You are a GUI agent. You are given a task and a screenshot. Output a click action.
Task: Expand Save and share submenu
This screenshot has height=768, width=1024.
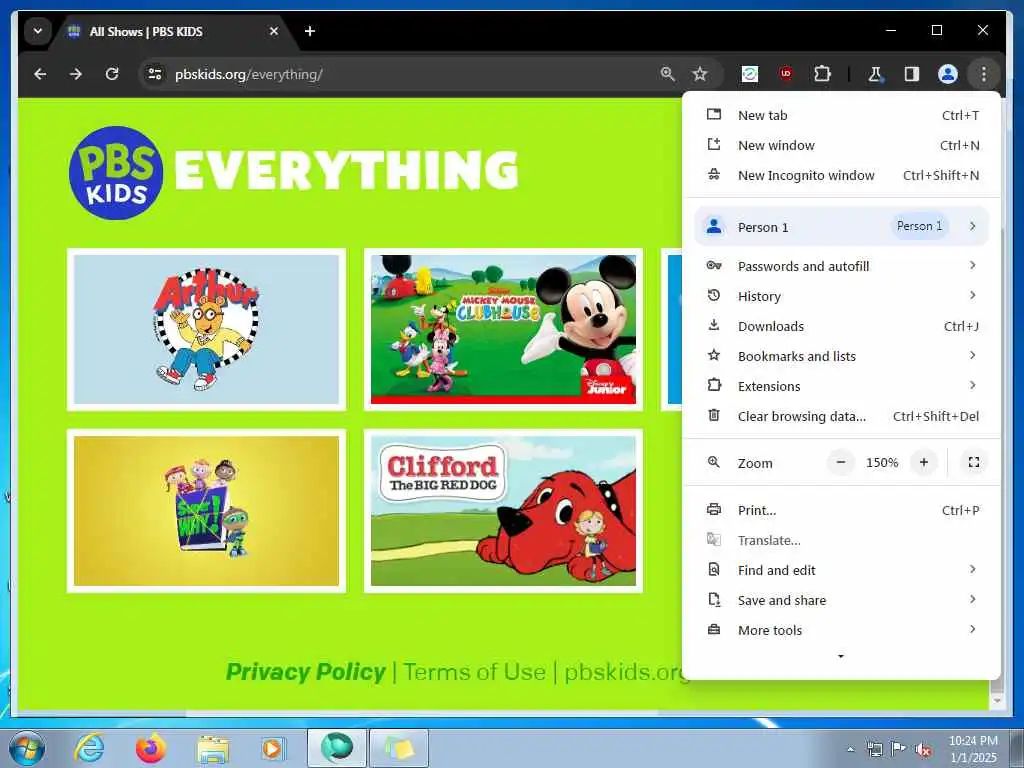tap(841, 600)
